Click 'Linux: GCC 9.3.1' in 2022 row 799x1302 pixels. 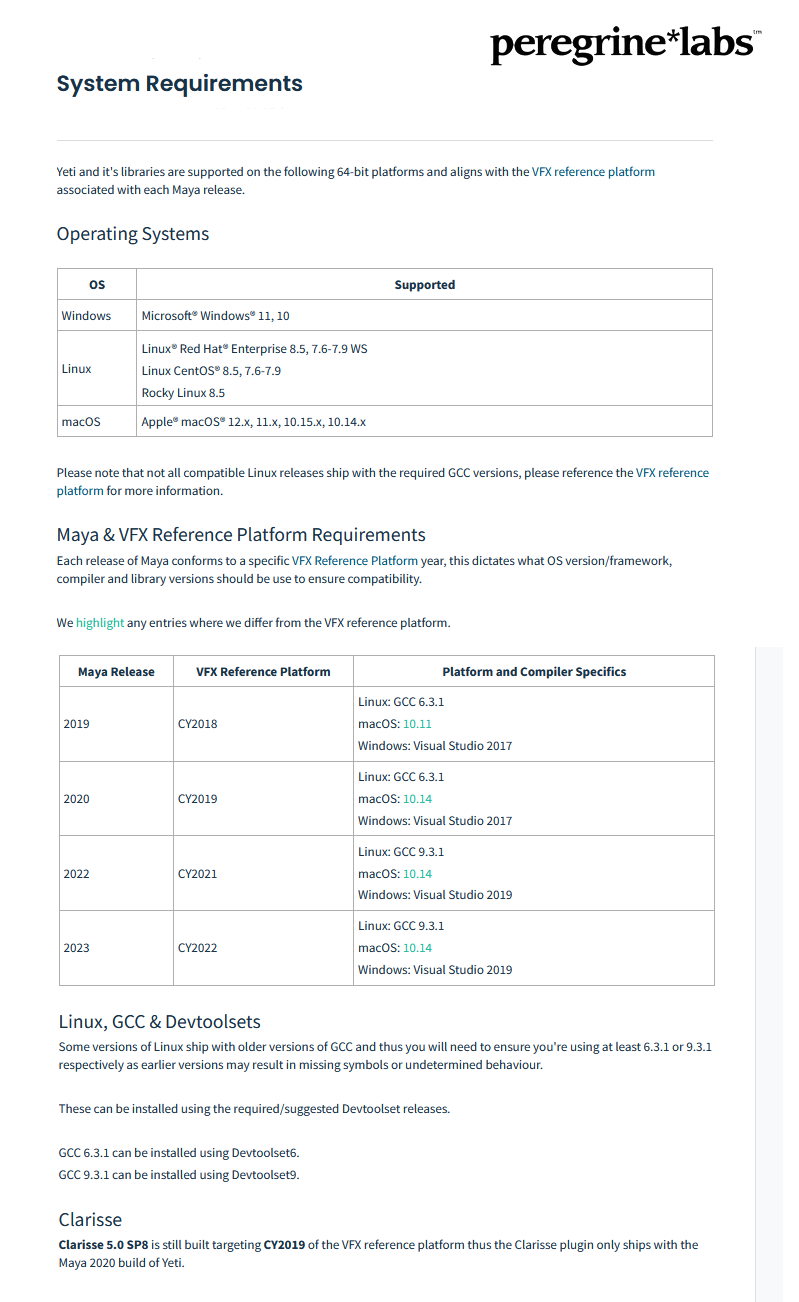(401, 852)
